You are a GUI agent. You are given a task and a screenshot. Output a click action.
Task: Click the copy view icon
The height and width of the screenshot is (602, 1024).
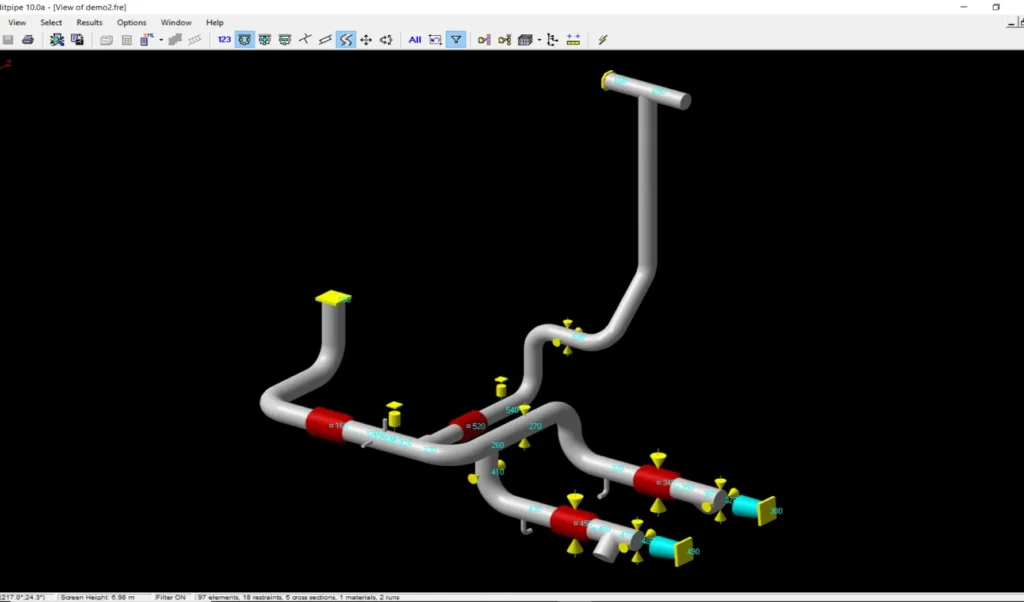coord(77,39)
